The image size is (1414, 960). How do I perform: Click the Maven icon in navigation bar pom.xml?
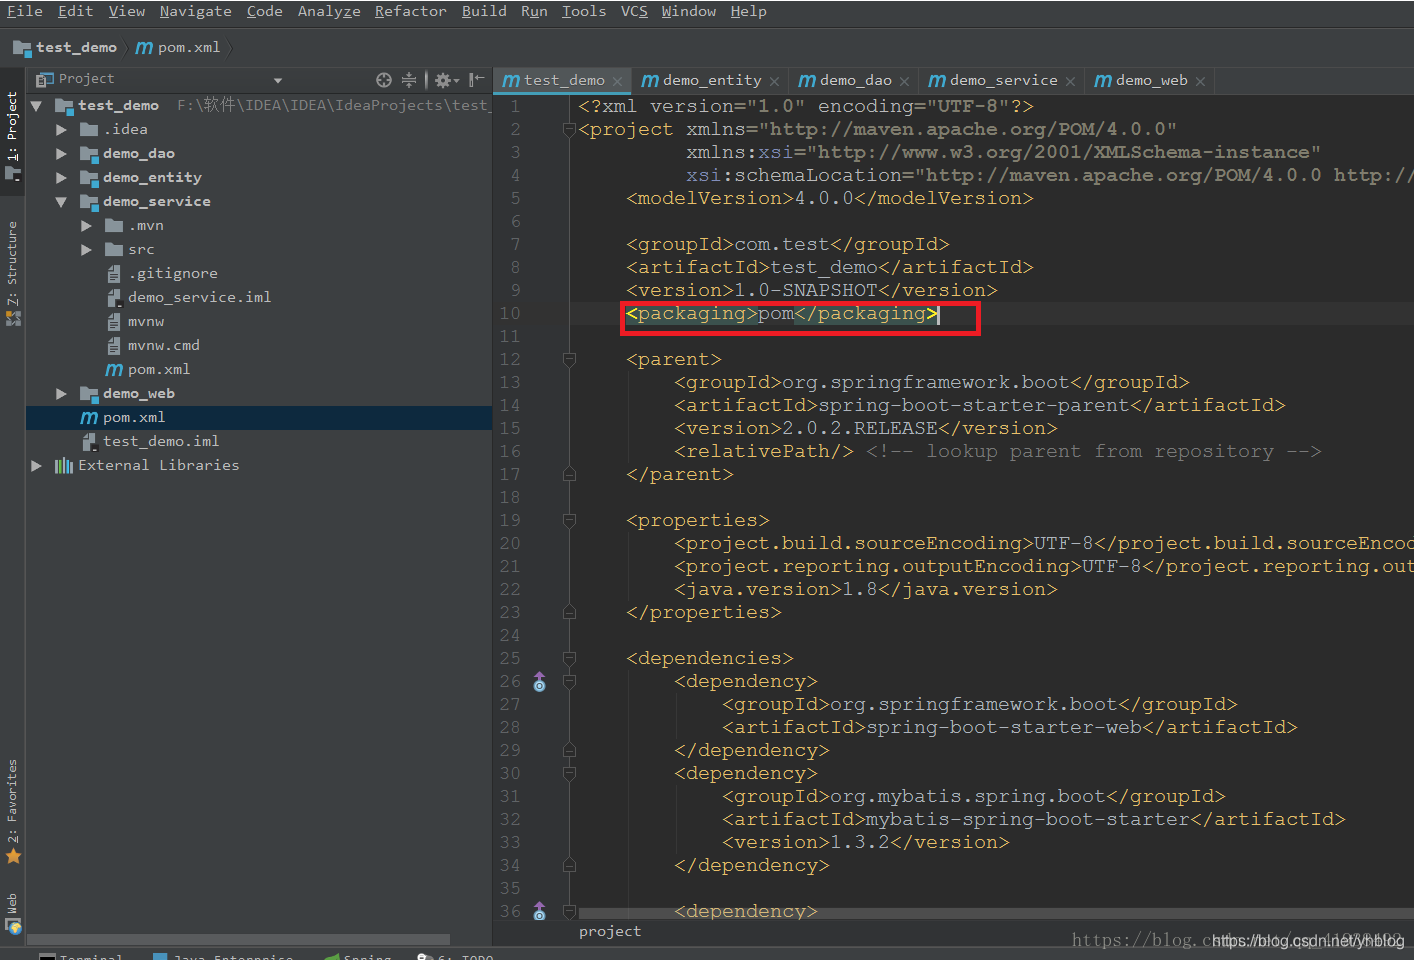point(144,48)
